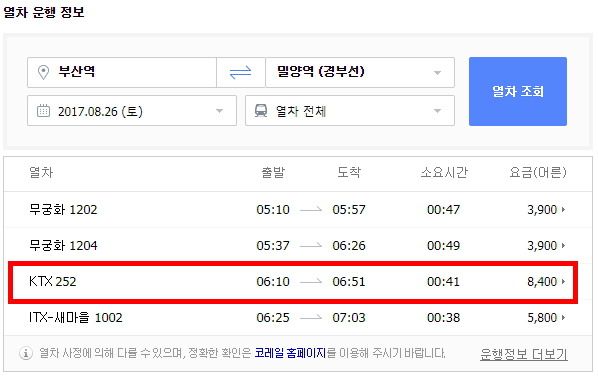The width and height of the screenshot is (598, 376).
Task: Click the 열차 column header
Action: point(41,172)
